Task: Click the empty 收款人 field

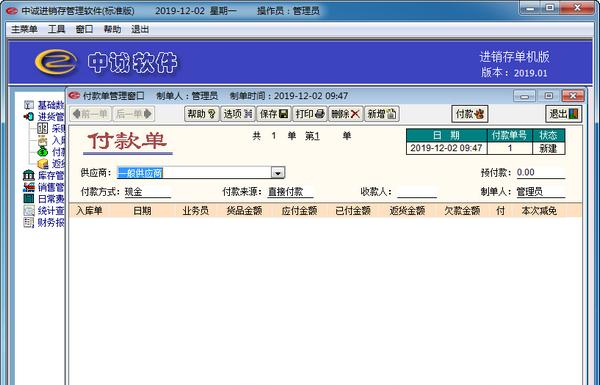Action: coord(417,192)
